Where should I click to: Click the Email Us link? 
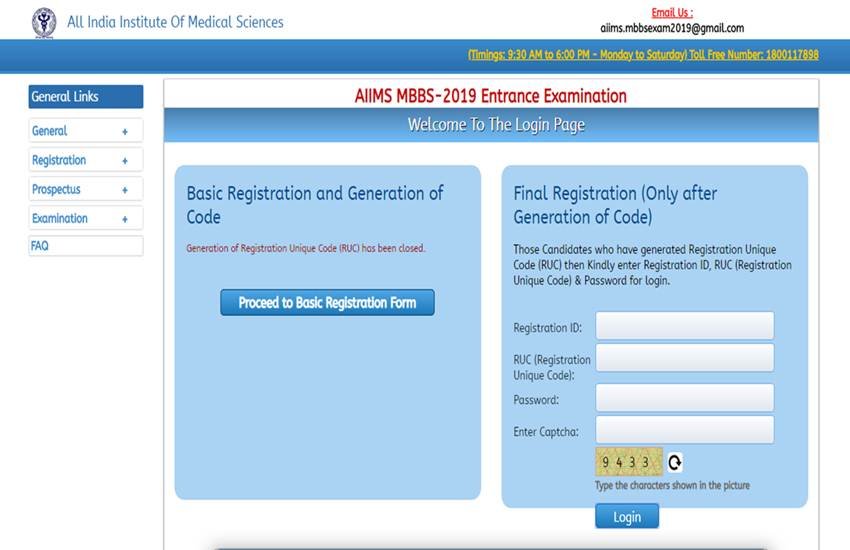pyautogui.click(x=672, y=13)
